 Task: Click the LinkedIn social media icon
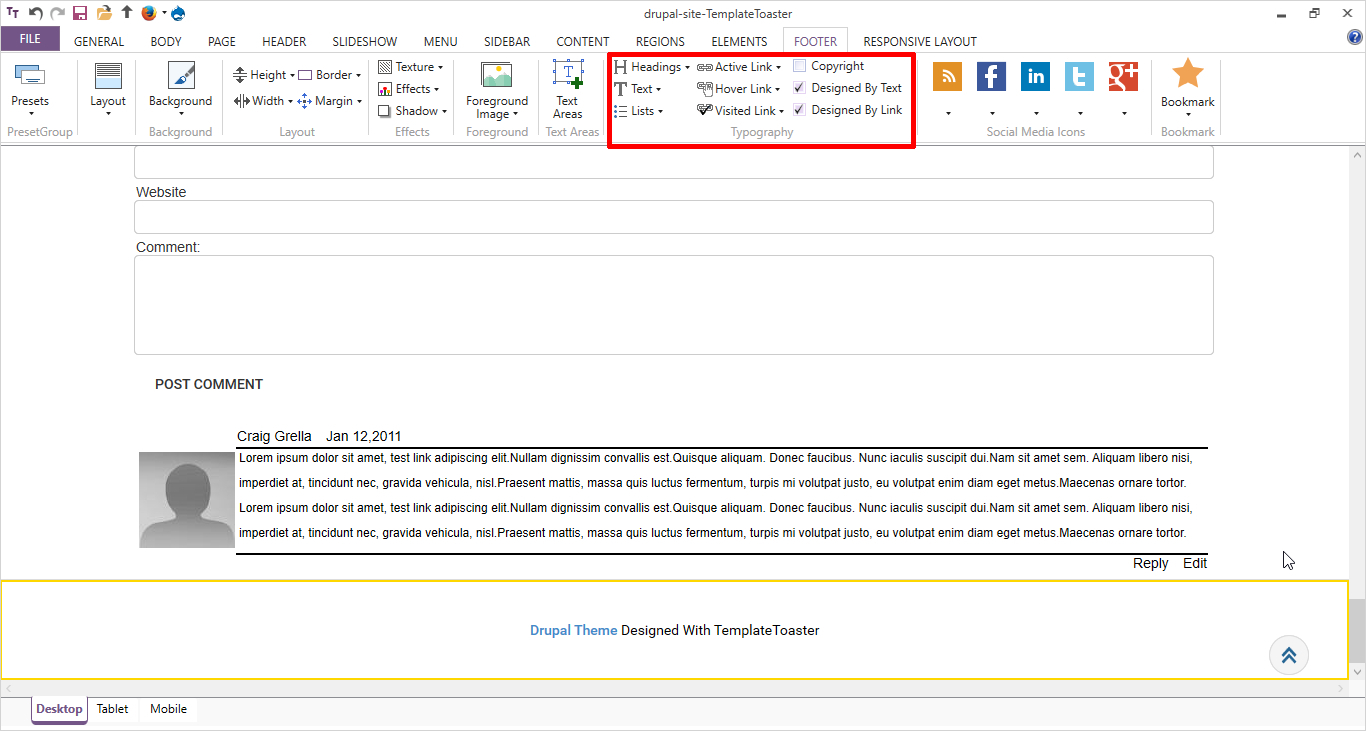tap(1035, 77)
